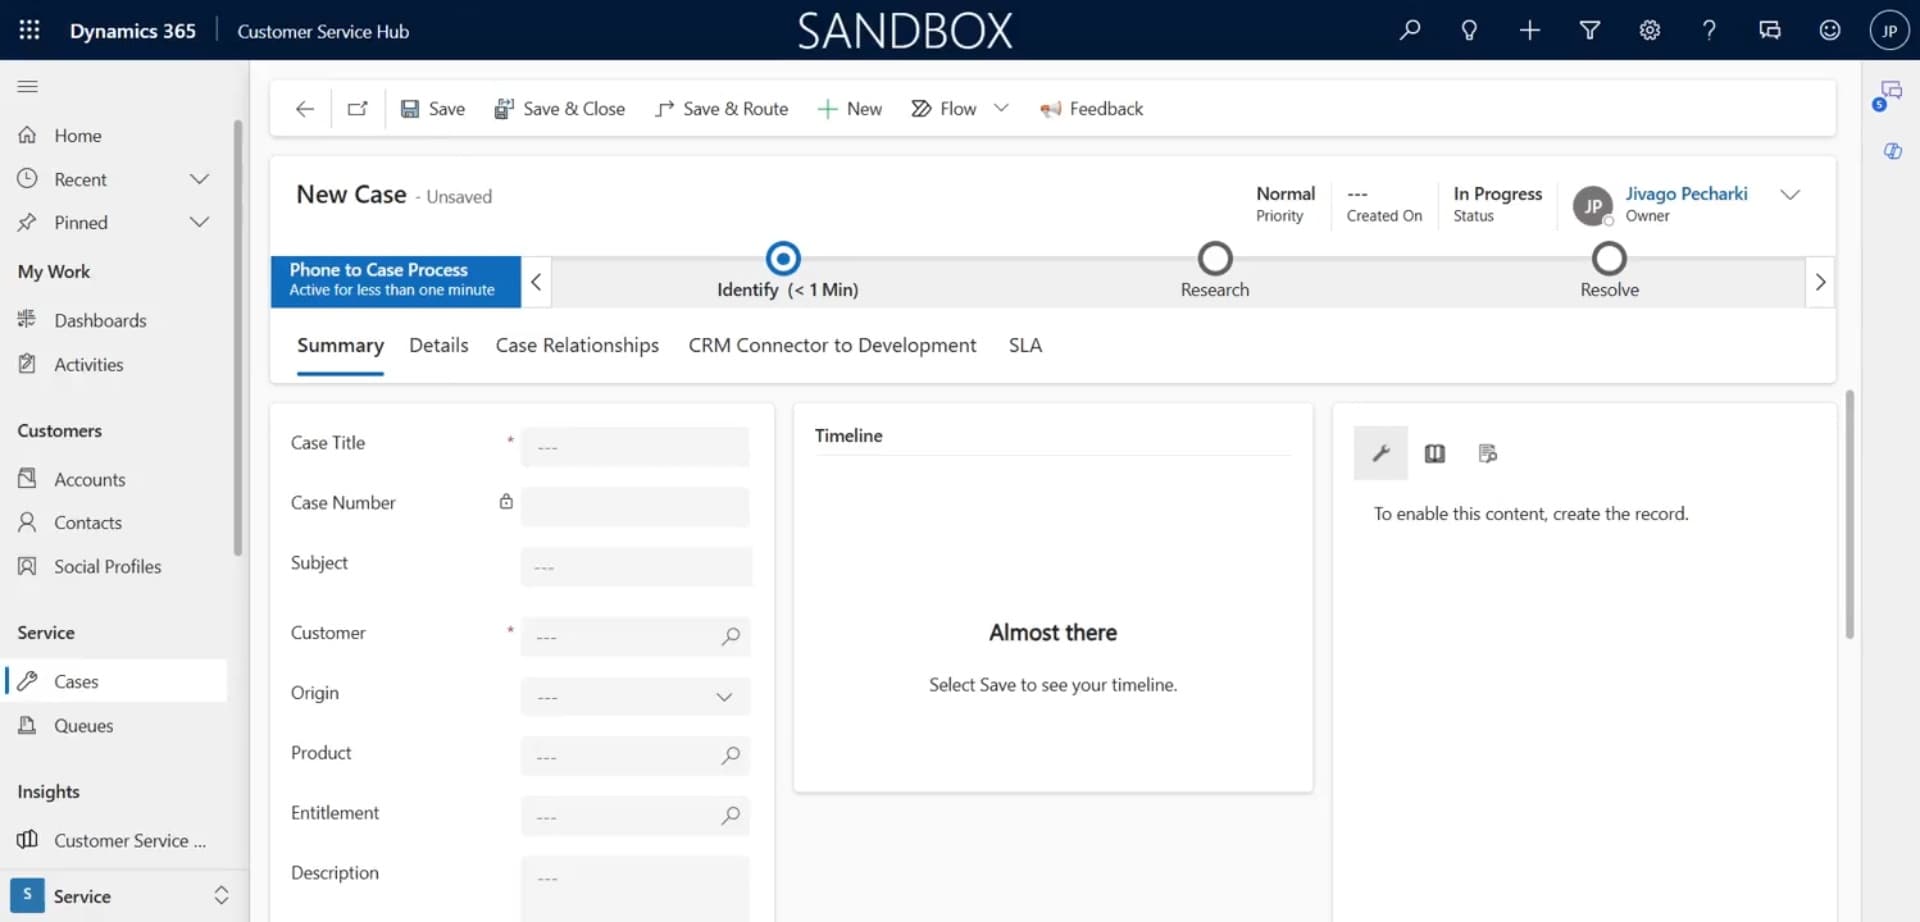Open the wrench tool in side panel
The width and height of the screenshot is (1920, 922).
(1381, 453)
